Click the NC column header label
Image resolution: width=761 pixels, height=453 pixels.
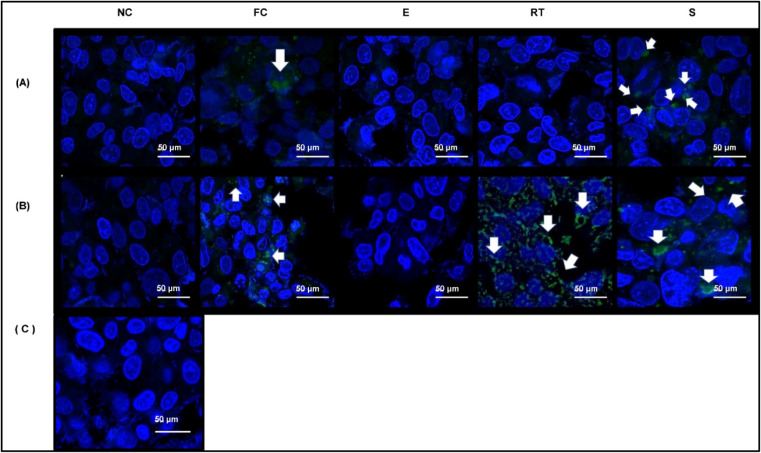(125, 13)
